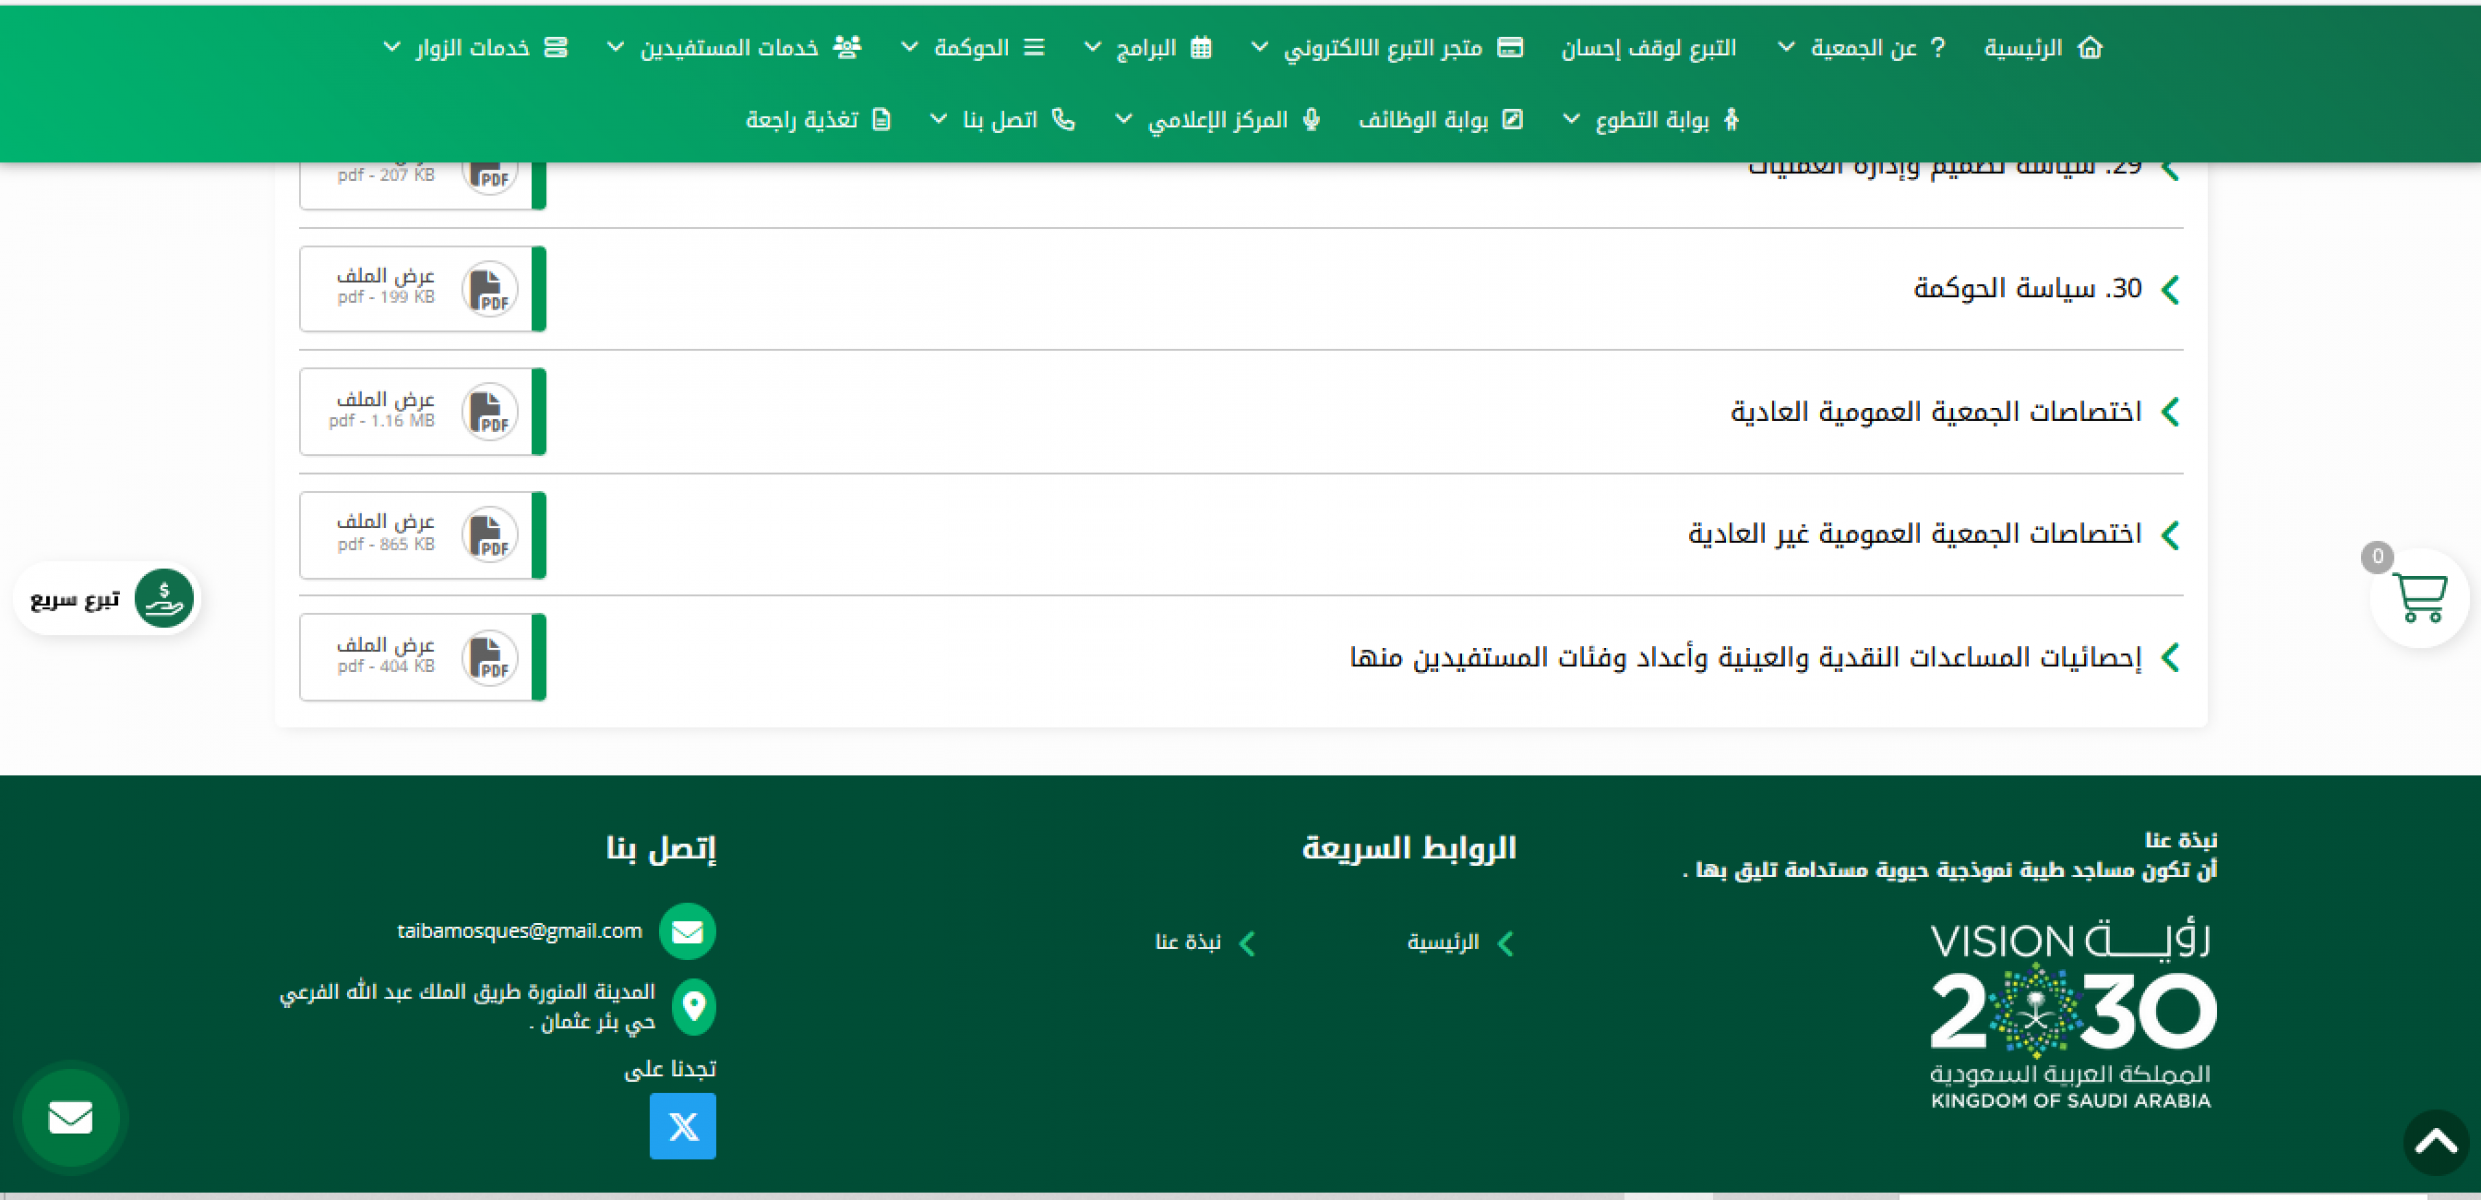Click PDF icon for سياسة الحوكمة
Screen dimensions: 2481x1200
point(490,290)
